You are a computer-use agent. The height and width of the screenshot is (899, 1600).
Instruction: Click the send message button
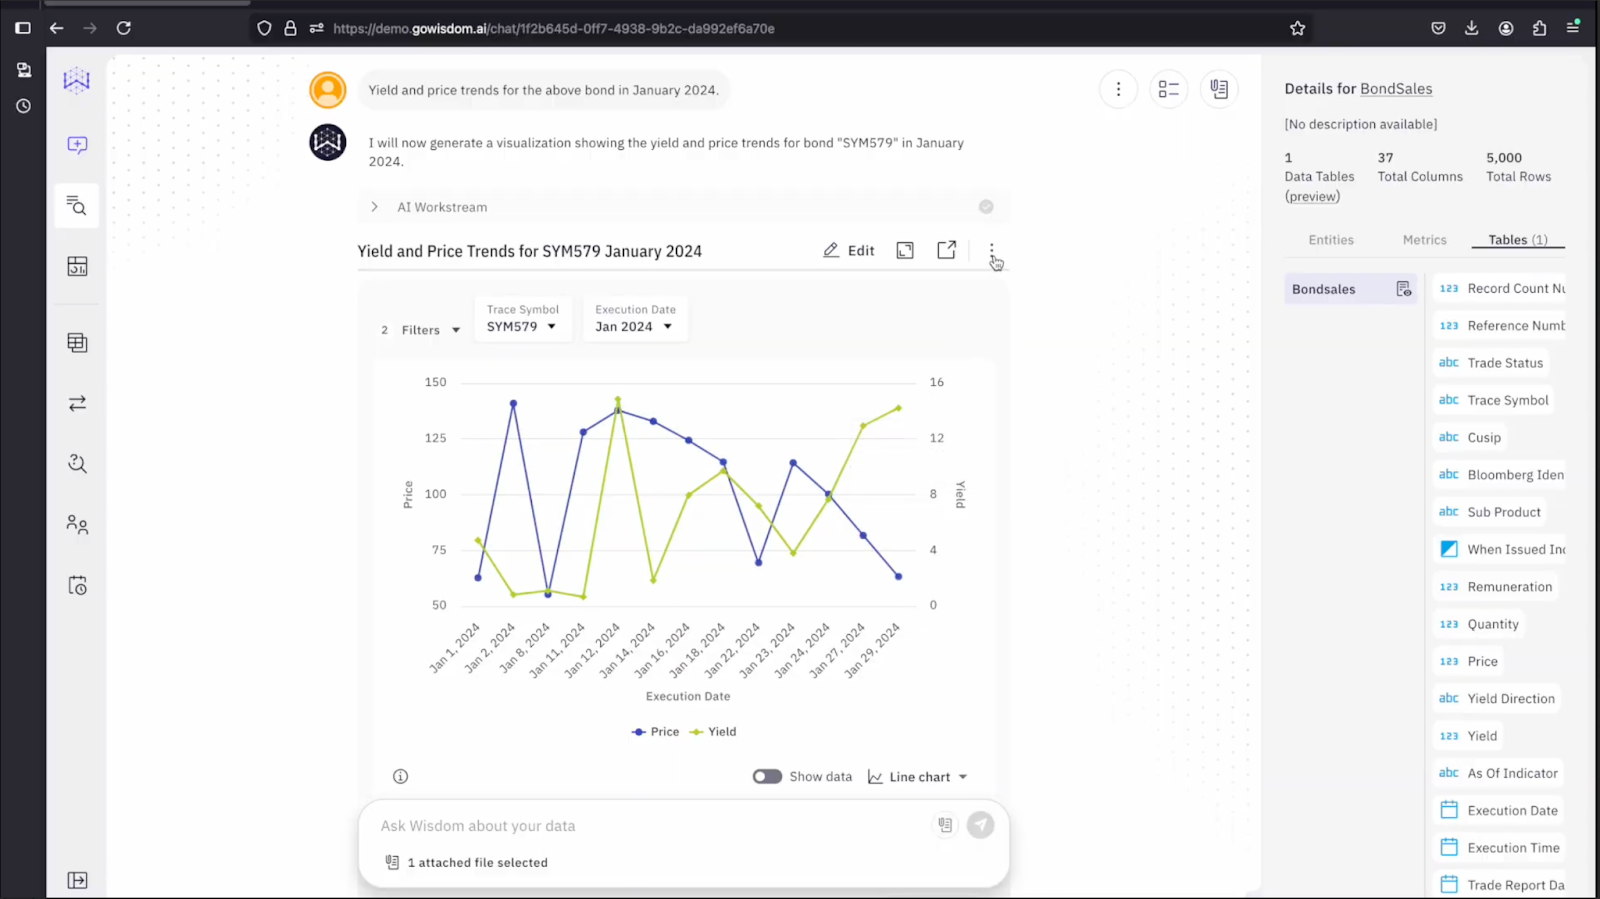point(980,825)
